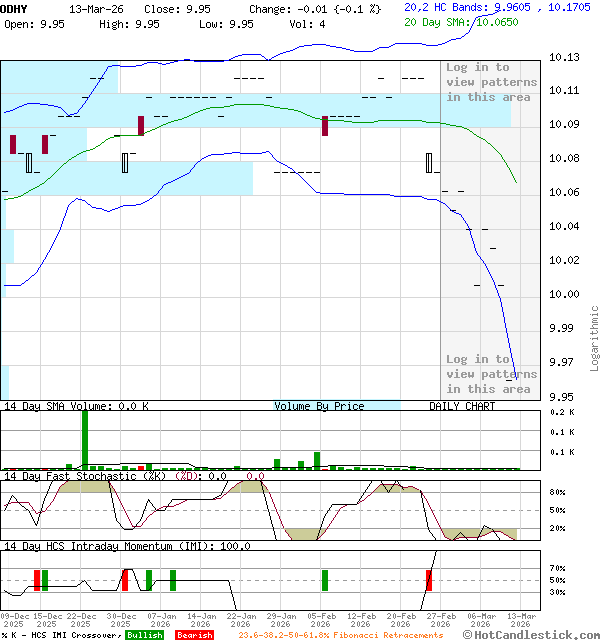The image size is (600, 640).
Task: Click the tallest green volume bar
Action: (85, 439)
